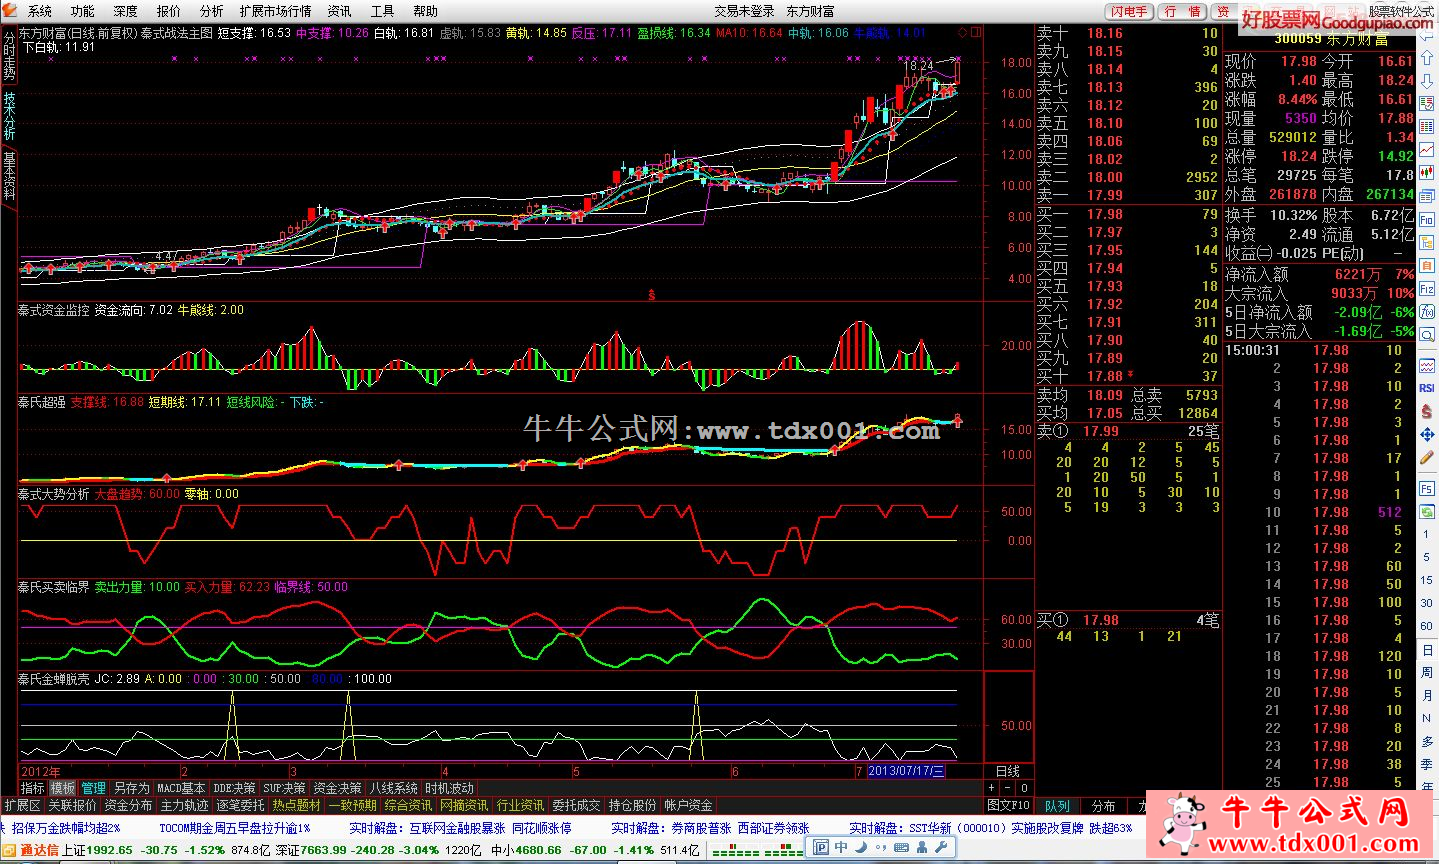Open the RSI indicator icon
Screen dimensions: 1439x864
[1427, 388]
